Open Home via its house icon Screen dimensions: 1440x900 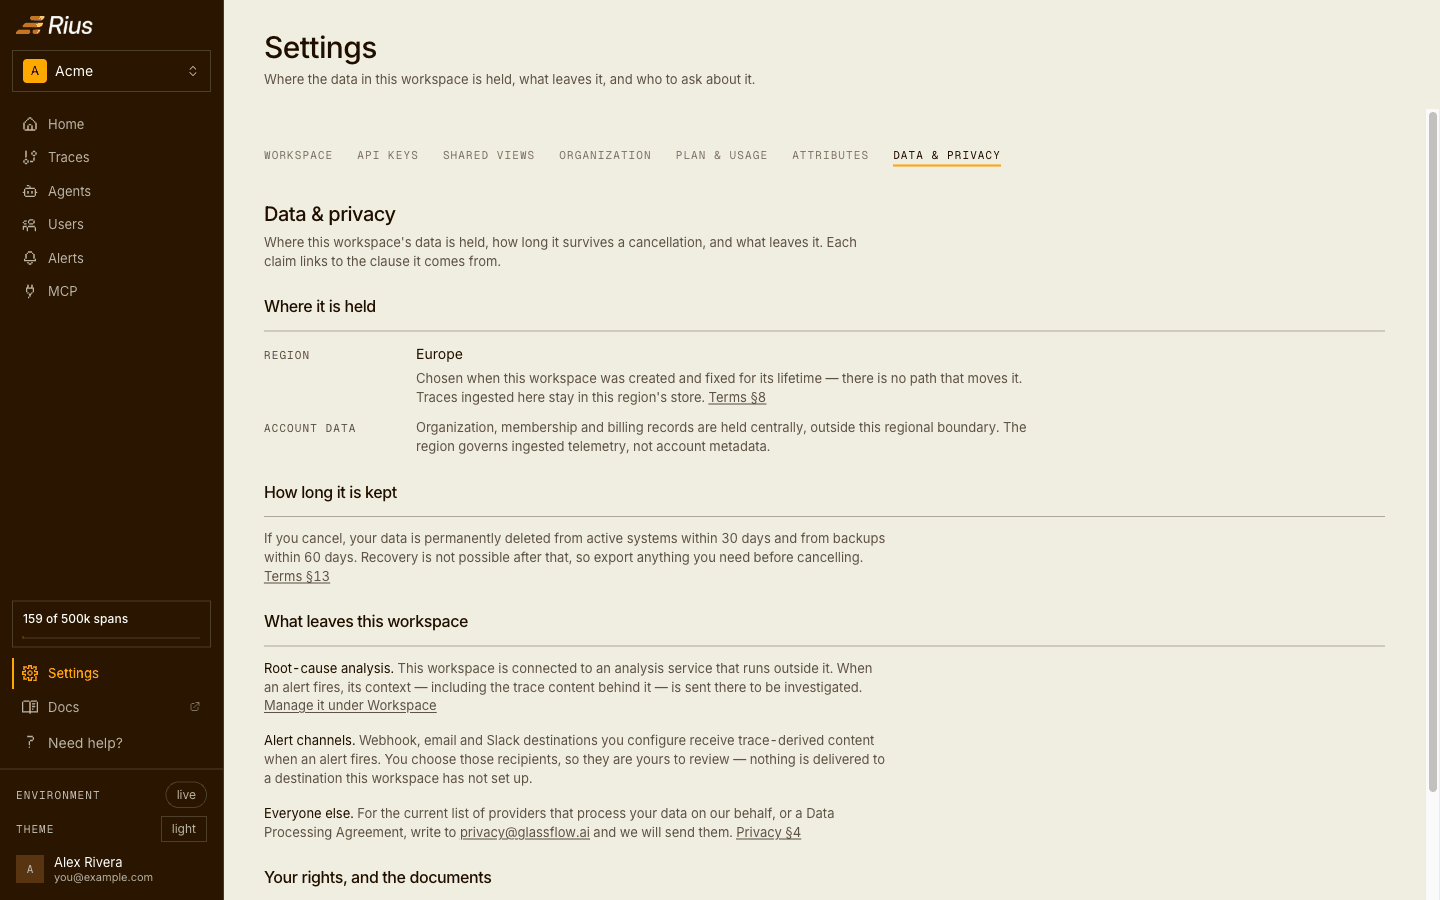pos(30,124)
